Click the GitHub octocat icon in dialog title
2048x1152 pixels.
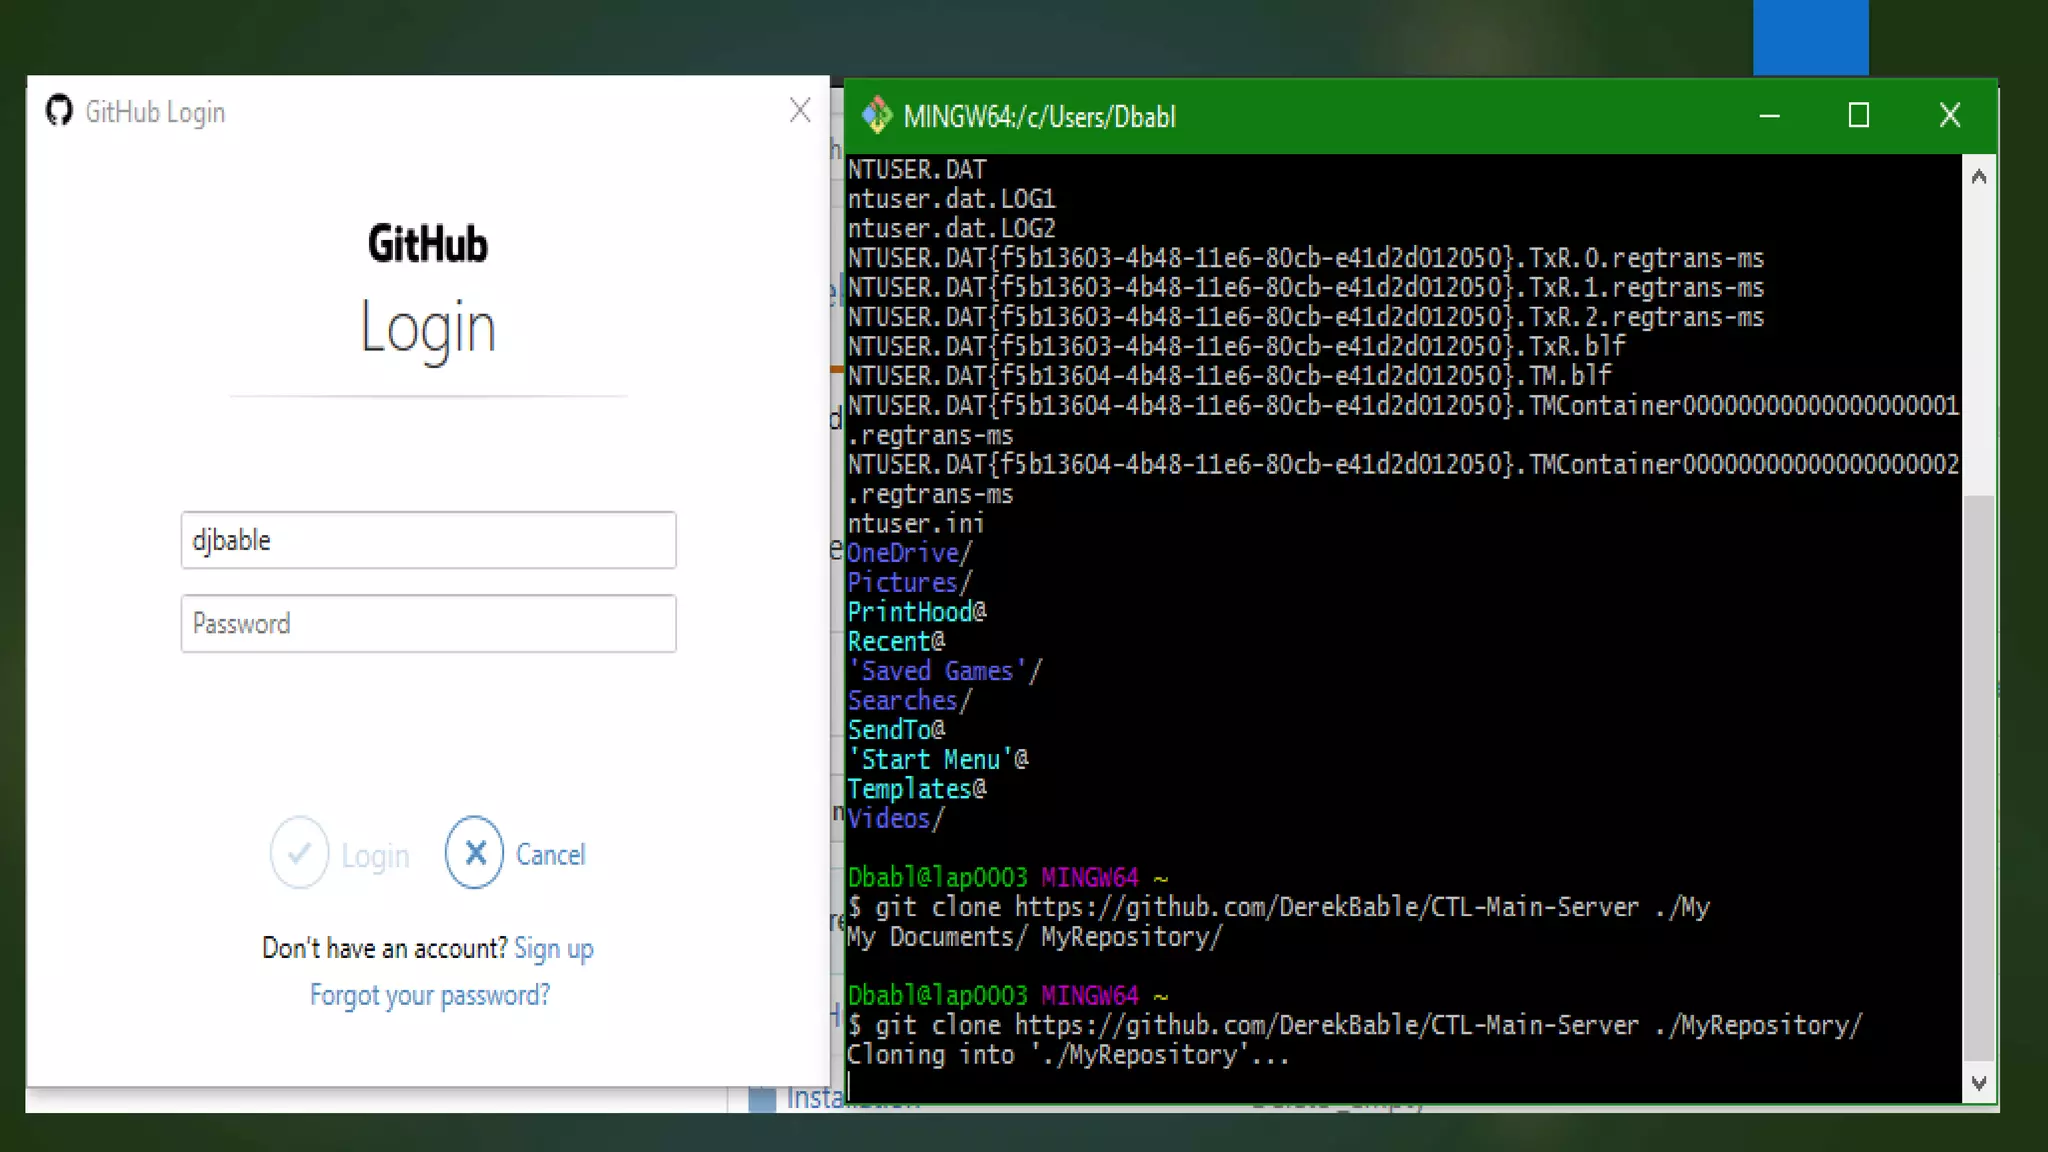[59, 111]
